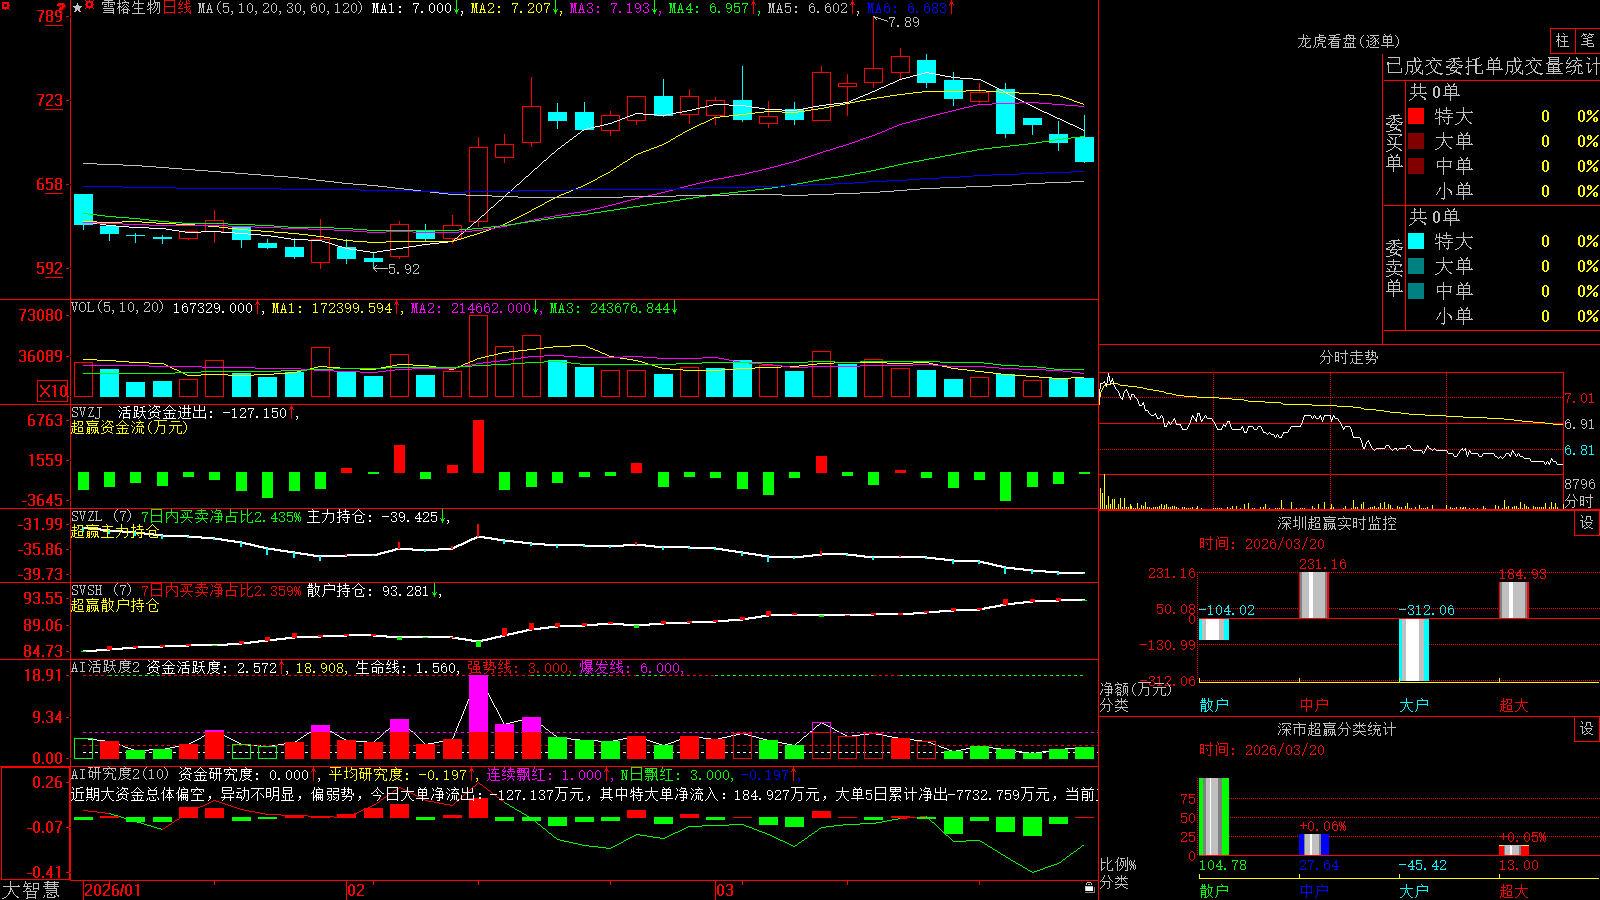Click the VOL(5,10,20) indicator label

tap(117, 307)
